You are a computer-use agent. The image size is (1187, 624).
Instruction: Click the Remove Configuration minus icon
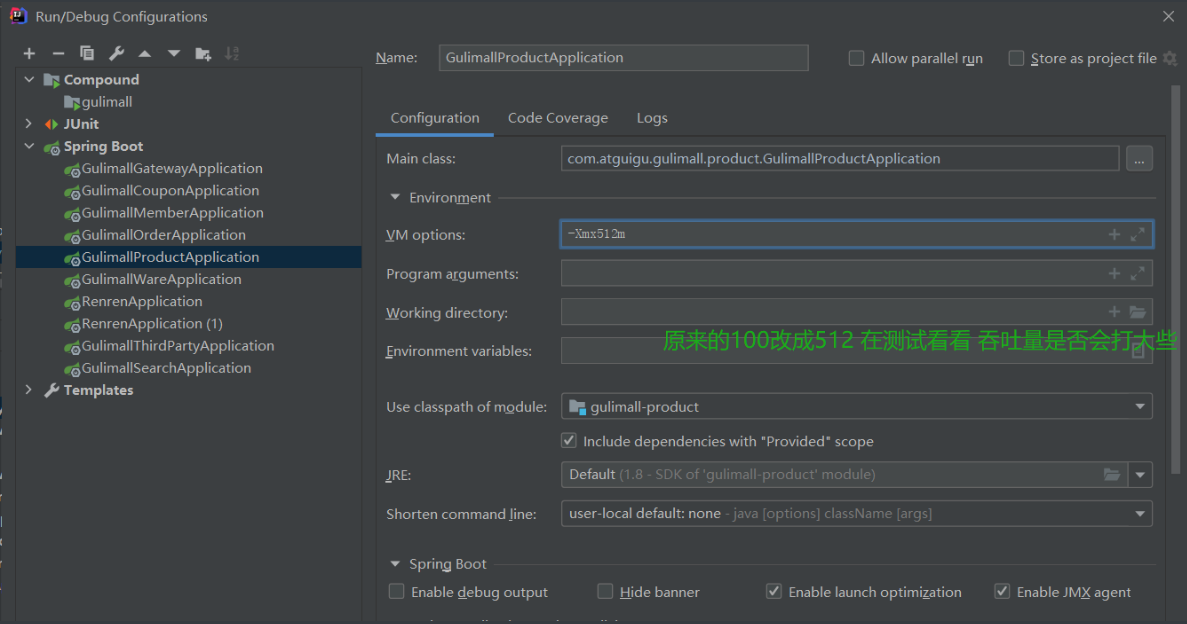pyautogui.click(x=58, y=54)
